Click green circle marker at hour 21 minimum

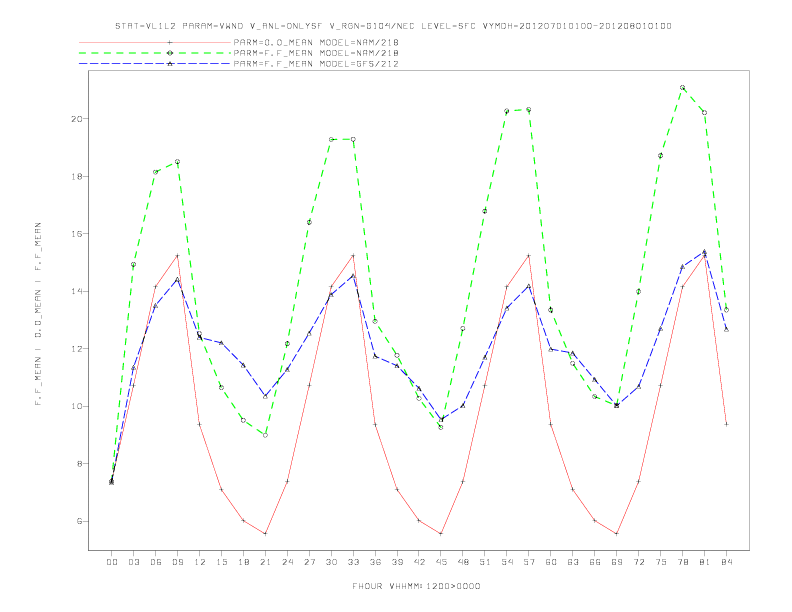[265, 435]
